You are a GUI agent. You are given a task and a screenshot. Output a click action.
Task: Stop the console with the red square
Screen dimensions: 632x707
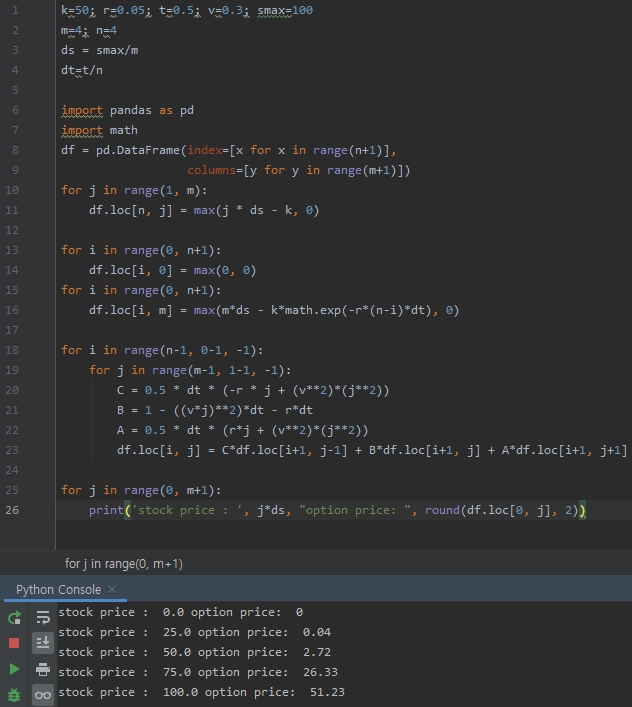[14, 643]
